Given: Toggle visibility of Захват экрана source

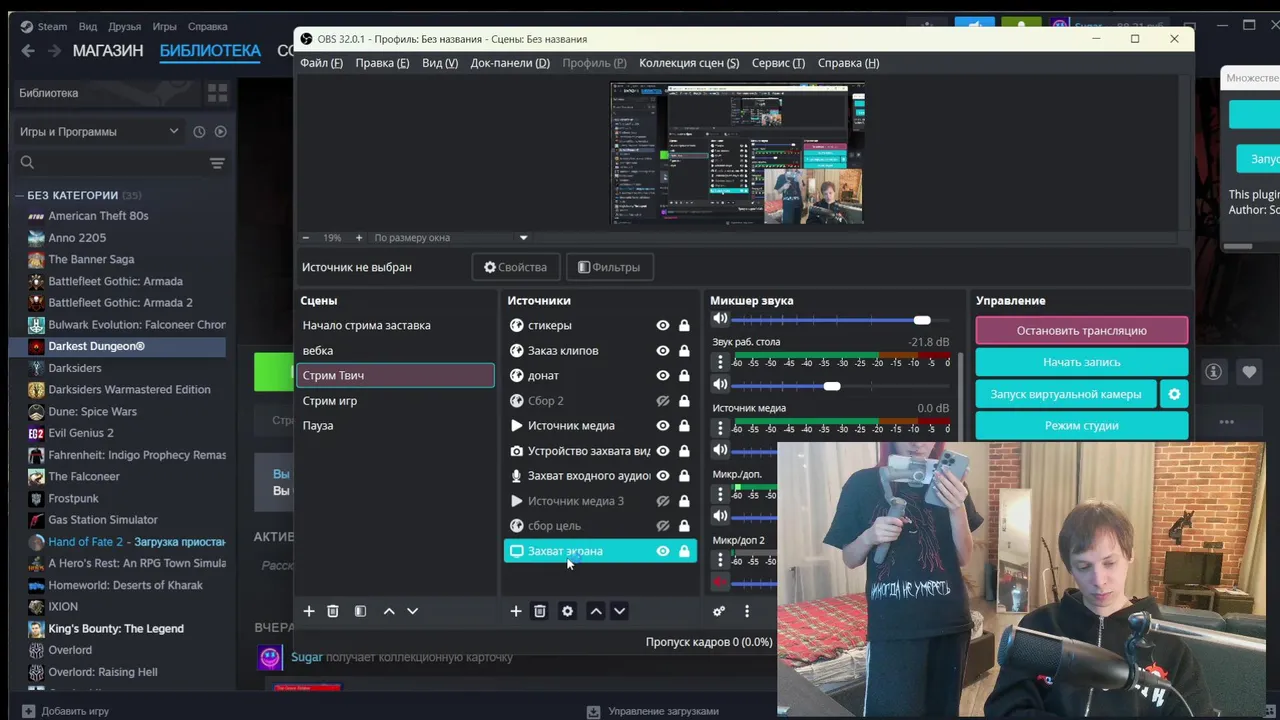Looking at the screenshot, I should coord(662,551).
